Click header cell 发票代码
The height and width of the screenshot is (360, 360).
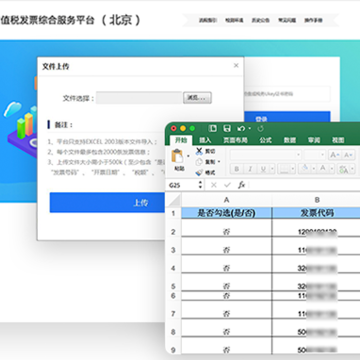click(316, 213)
